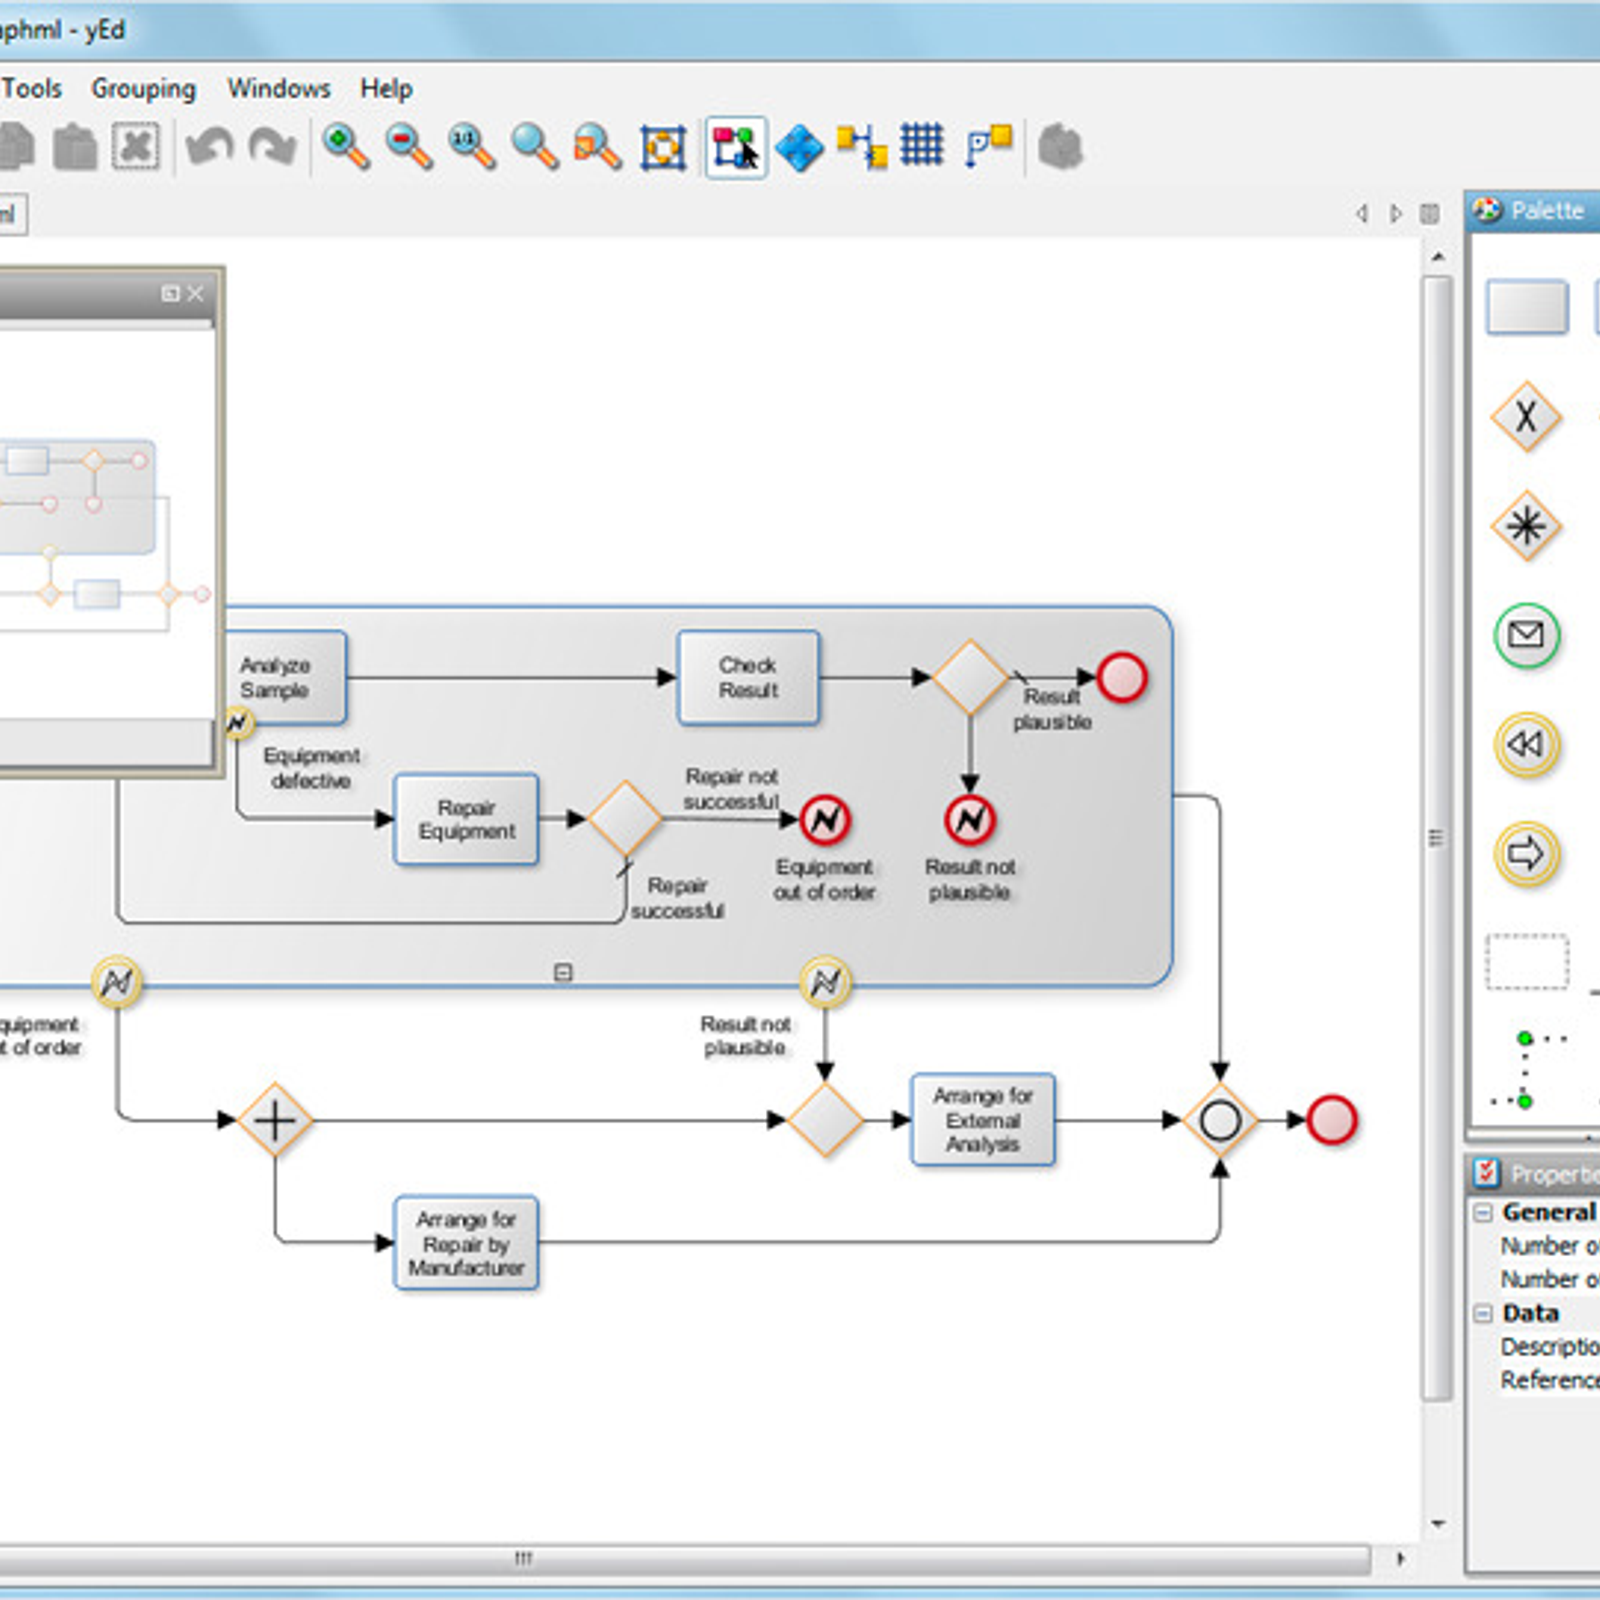
Task: Maximize the overview panel
Action: [170, 293]
